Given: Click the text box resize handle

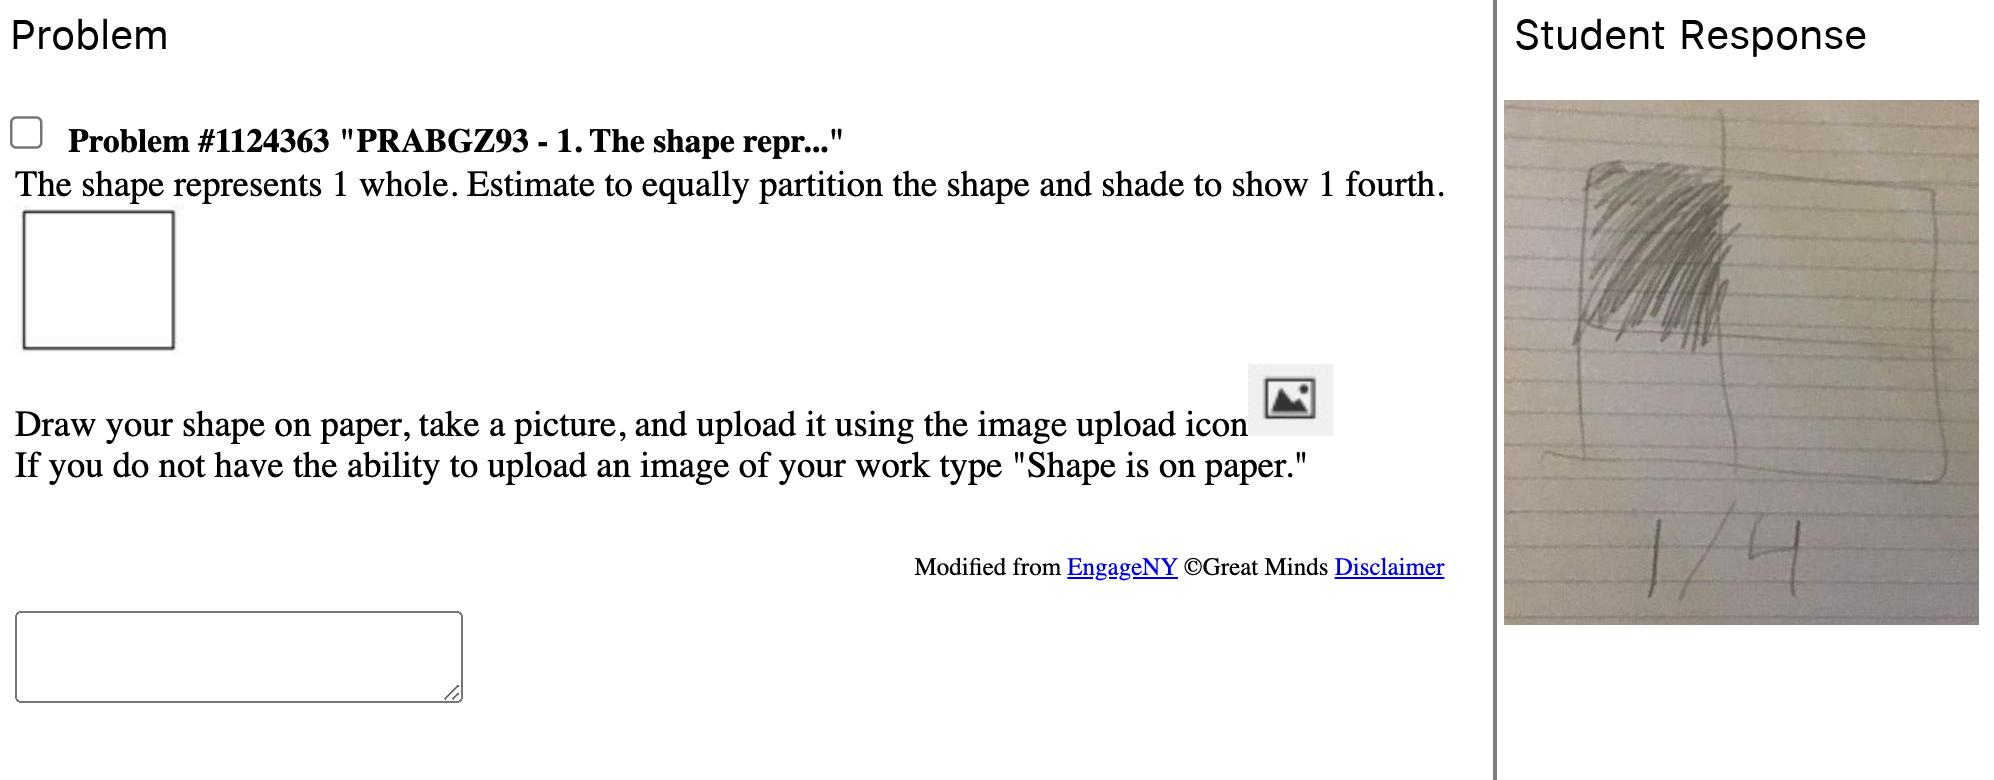Looking at the screenshot, I should [x=453, y=693].
